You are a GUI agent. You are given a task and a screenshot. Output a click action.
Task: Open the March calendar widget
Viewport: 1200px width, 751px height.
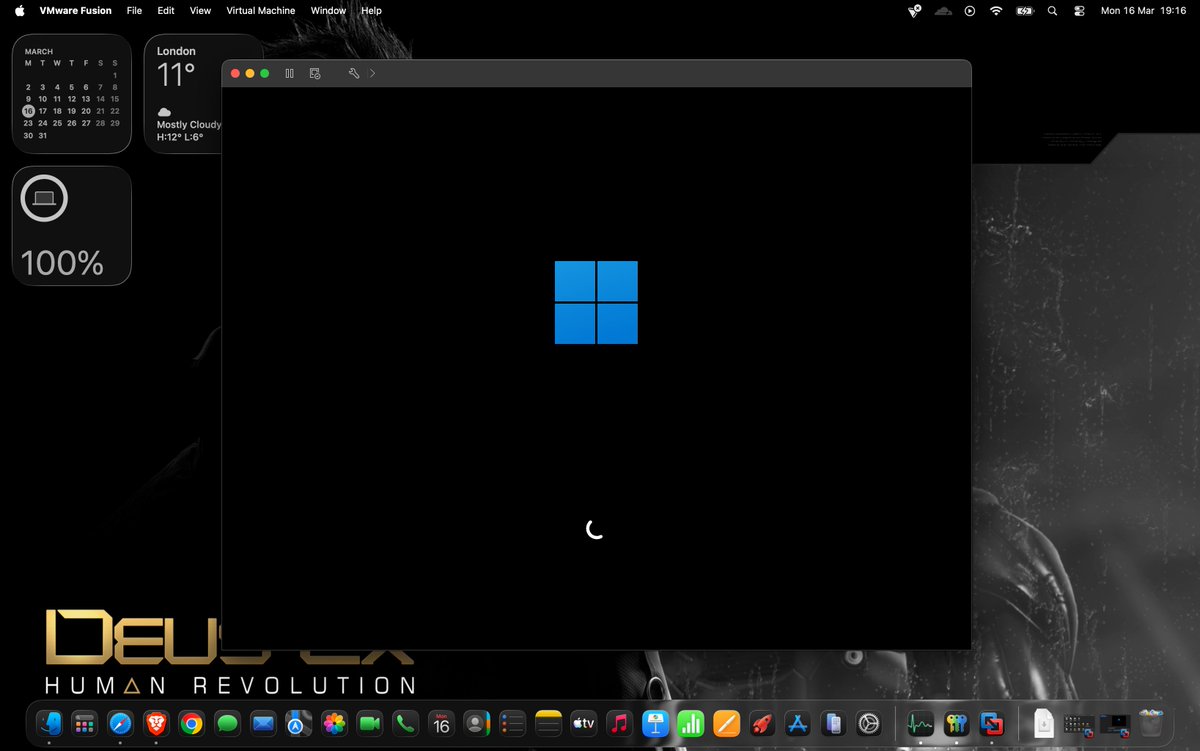coord(72,94)
